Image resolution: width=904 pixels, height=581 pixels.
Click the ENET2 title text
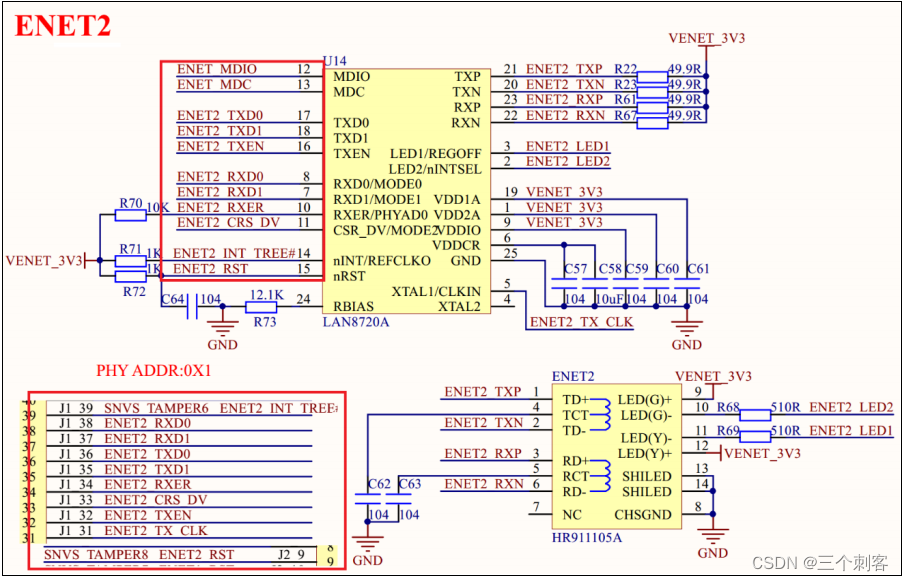pyautogui.click(x=62, y=26)
